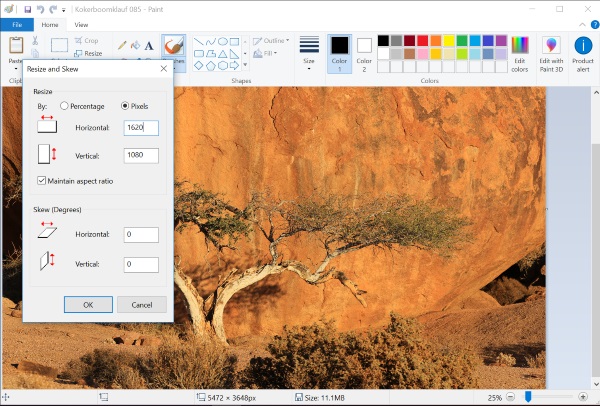600x406 pixels.
Task: Select the Text tool
Action: coord(149,46)
